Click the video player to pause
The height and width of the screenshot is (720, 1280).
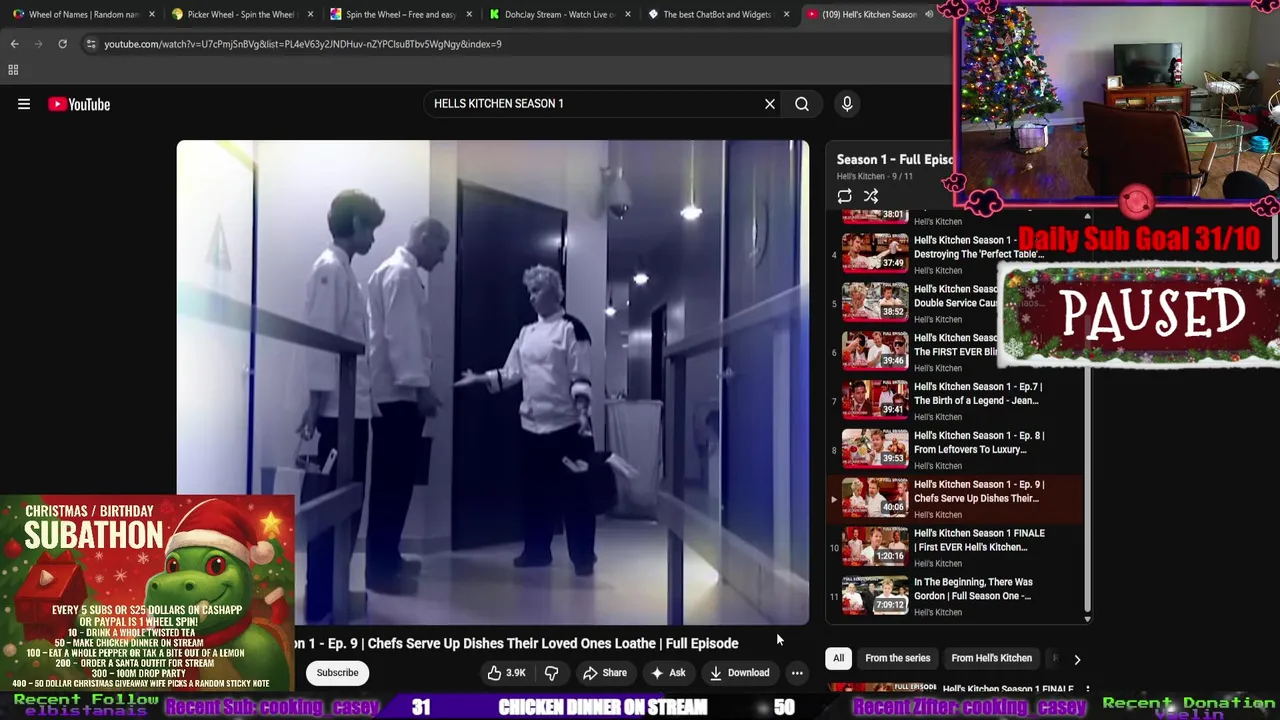[x=493, y=382]
